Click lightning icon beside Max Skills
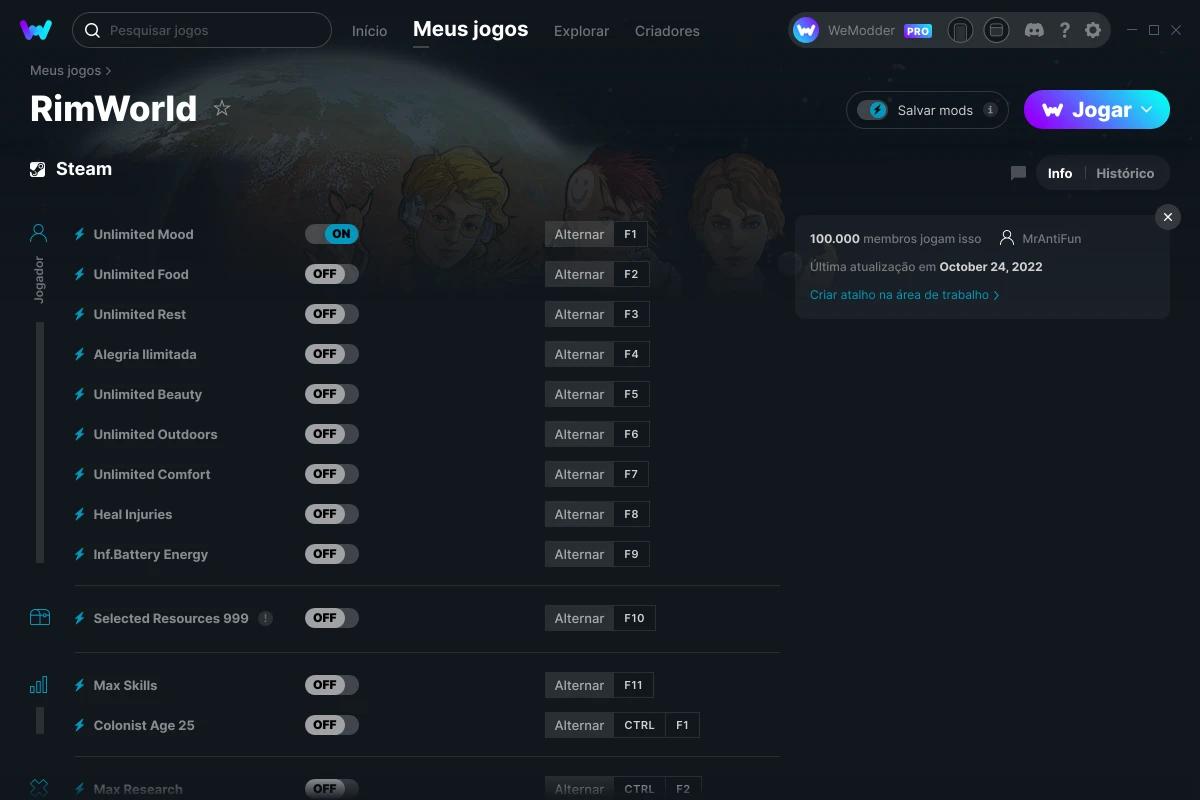This screenshot has height=800, width=1200. (80, 685)
